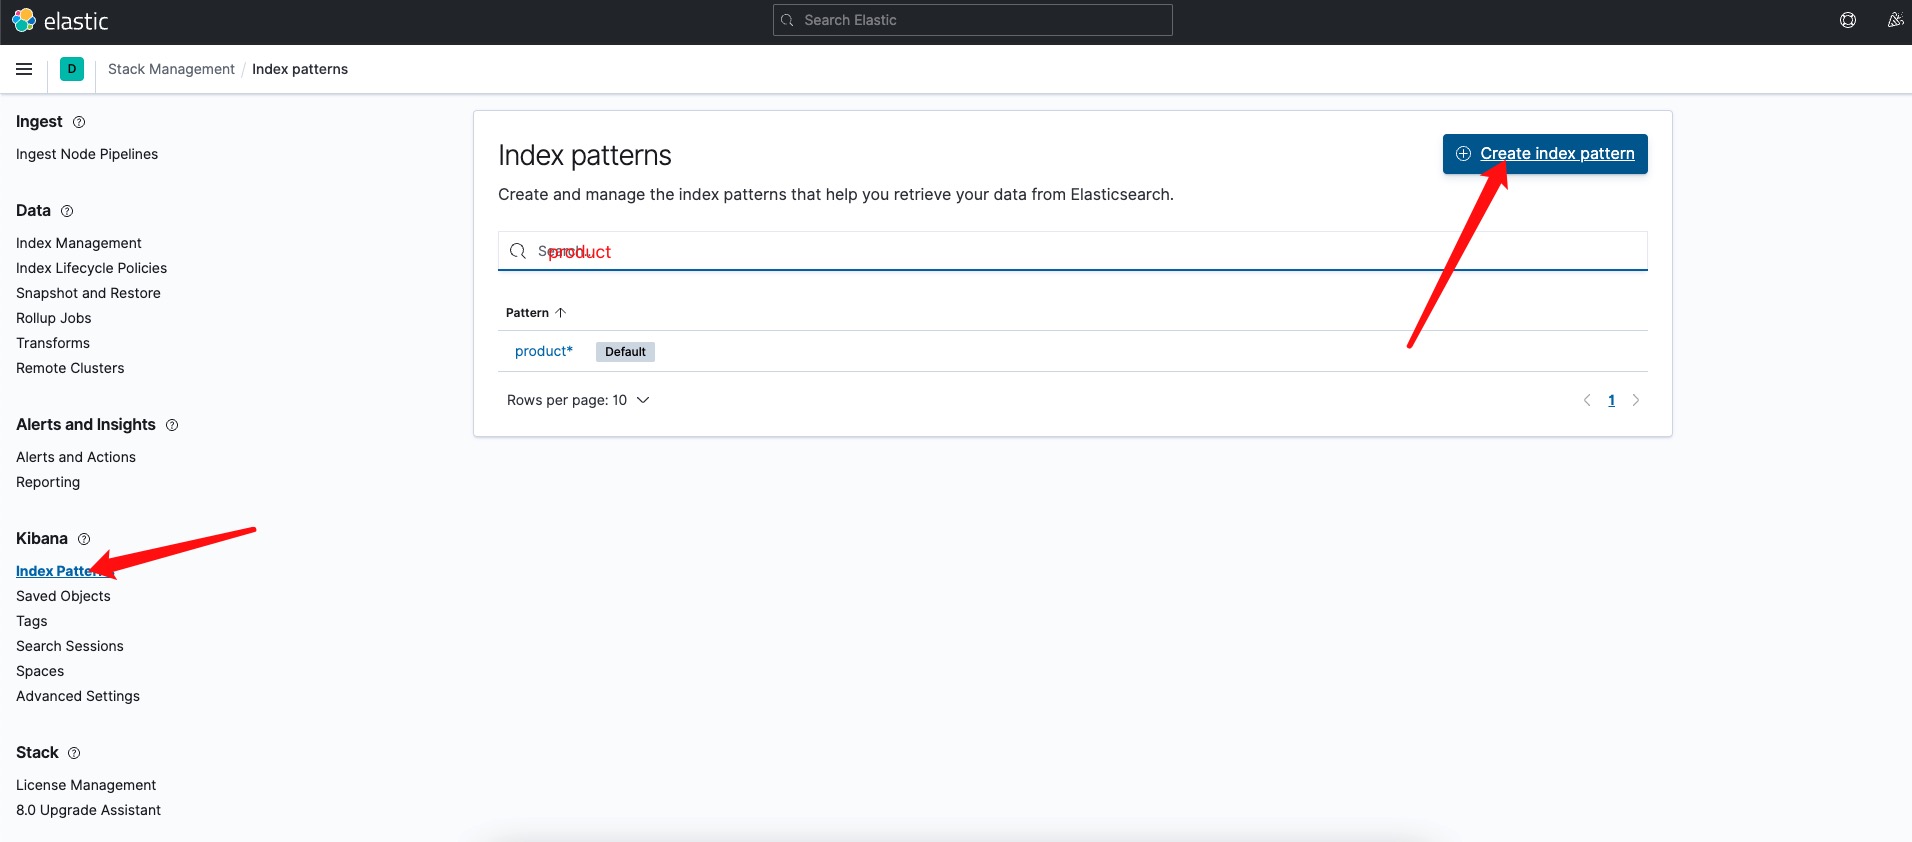
Task: Open the product* index pattern
Action: (544, 351)
